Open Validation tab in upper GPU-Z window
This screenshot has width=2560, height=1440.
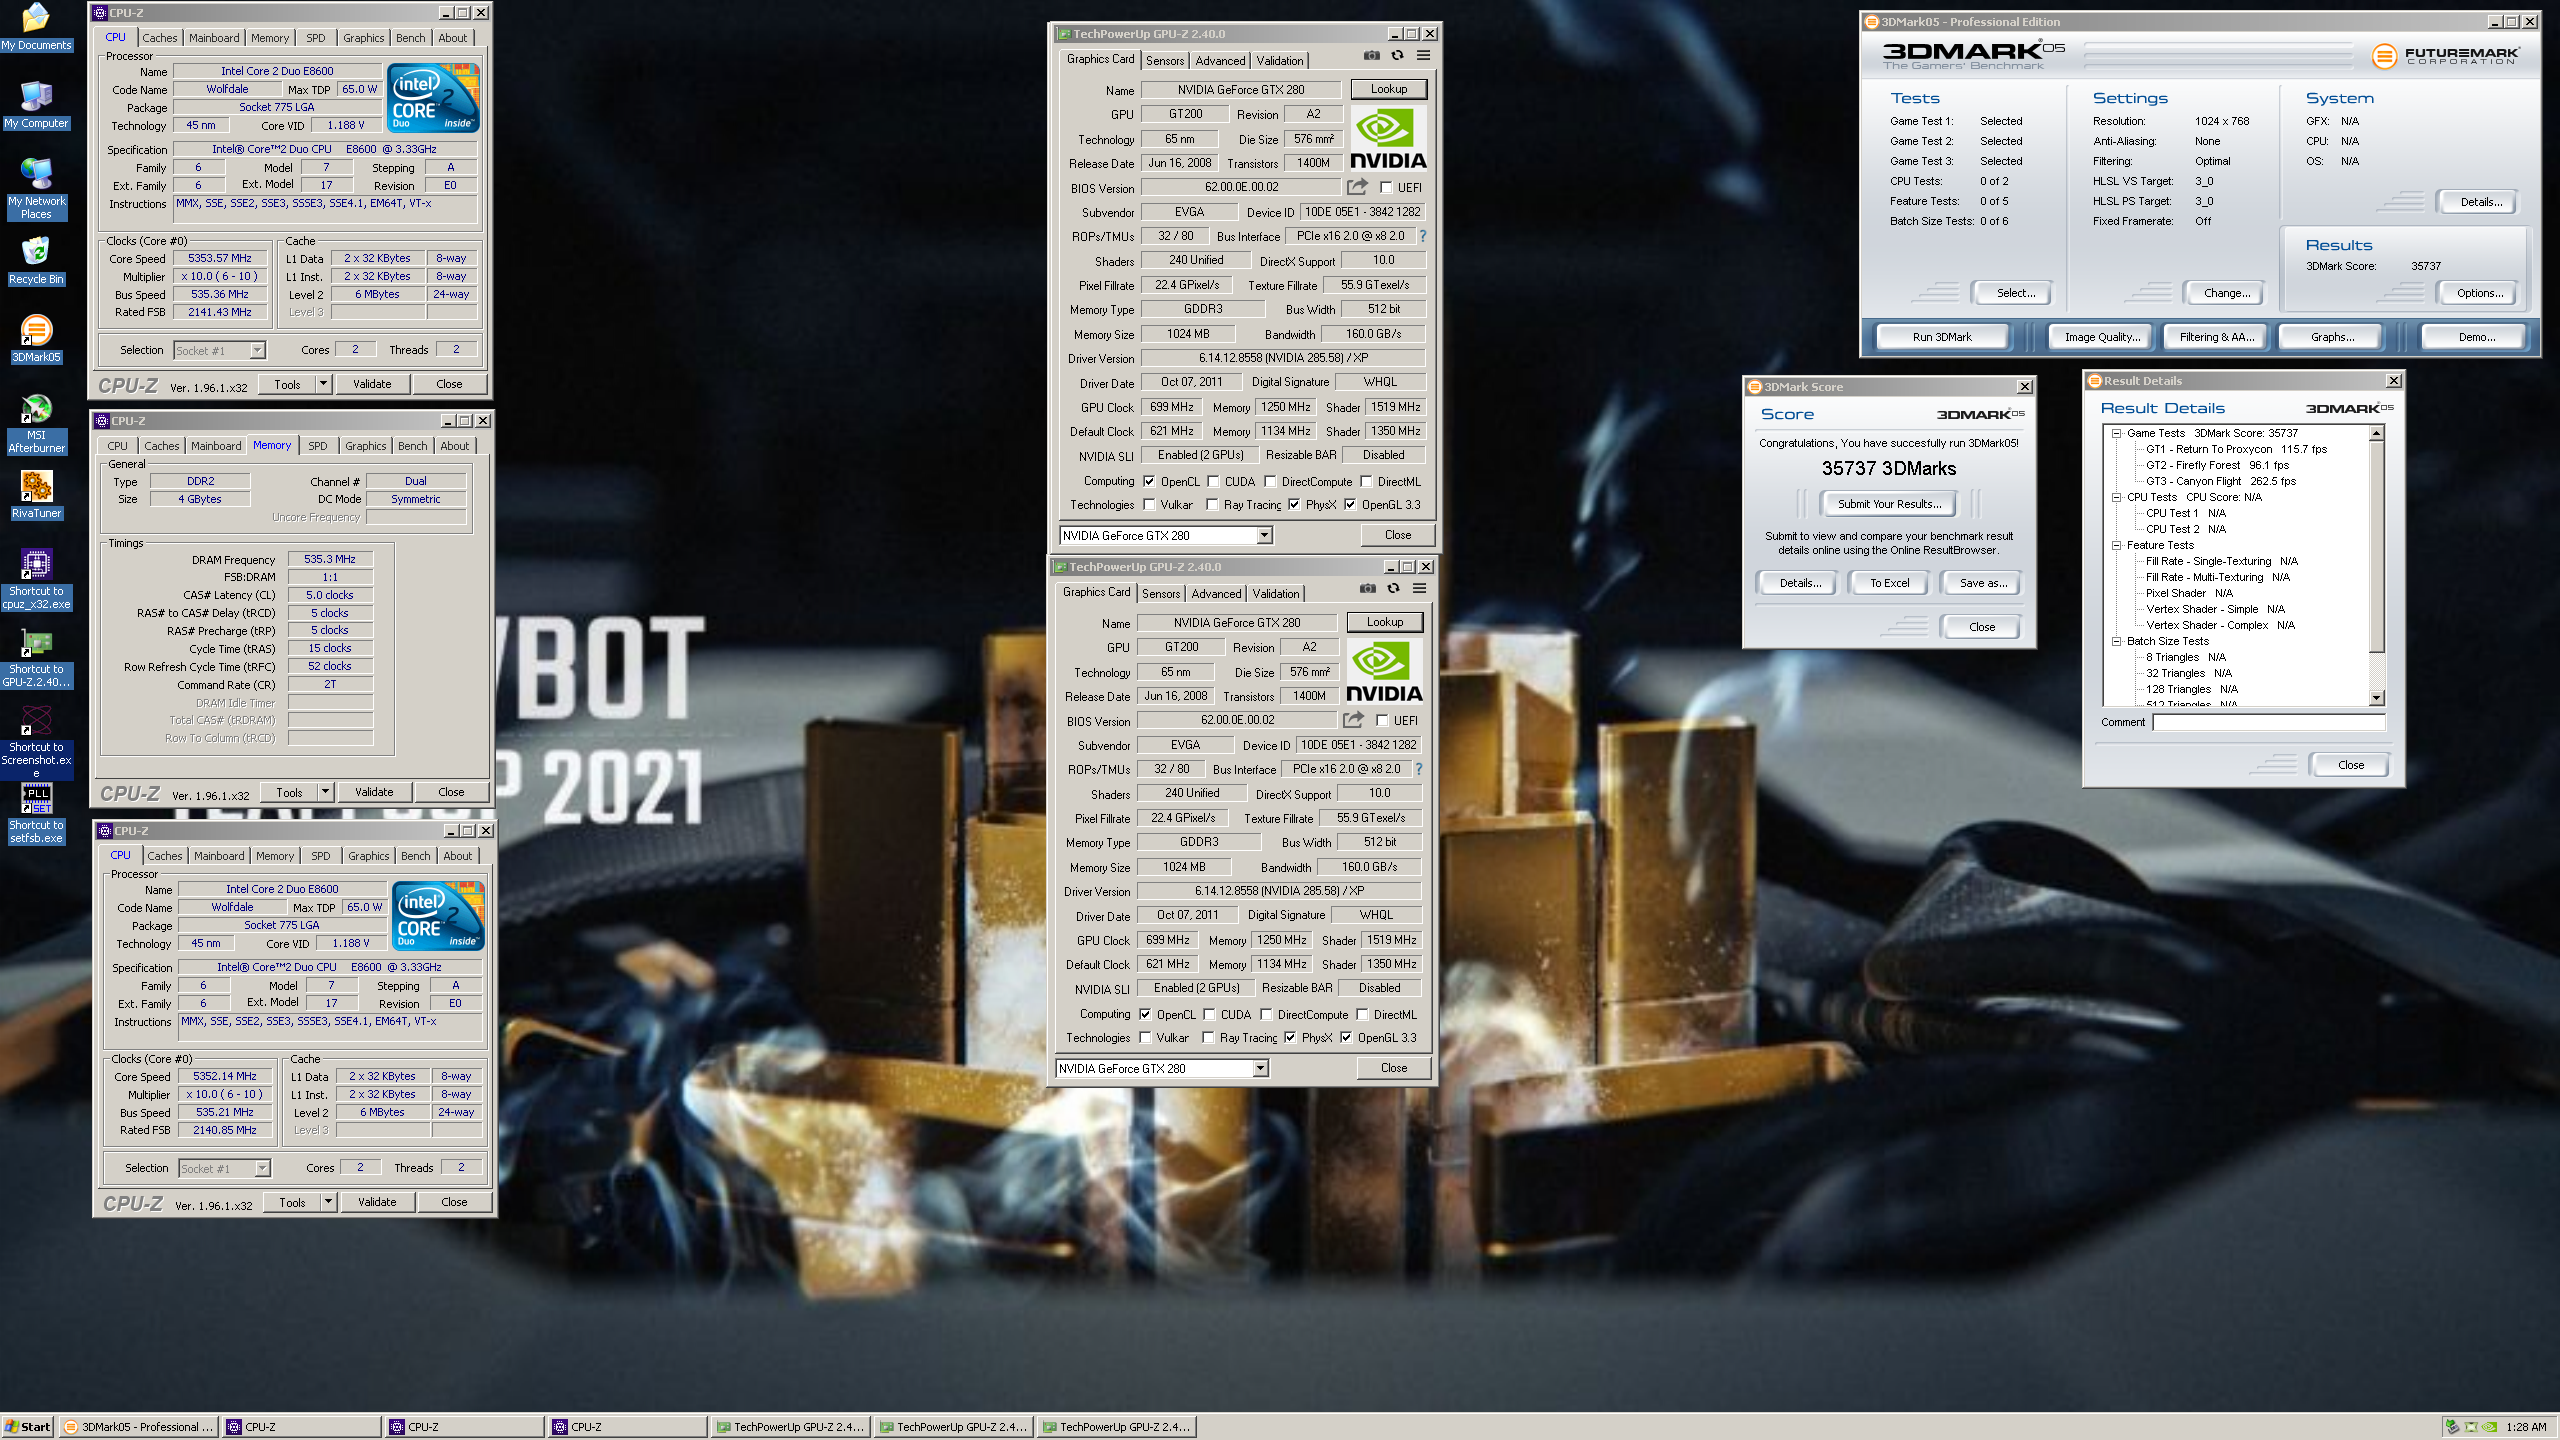tap(1280, 61)
